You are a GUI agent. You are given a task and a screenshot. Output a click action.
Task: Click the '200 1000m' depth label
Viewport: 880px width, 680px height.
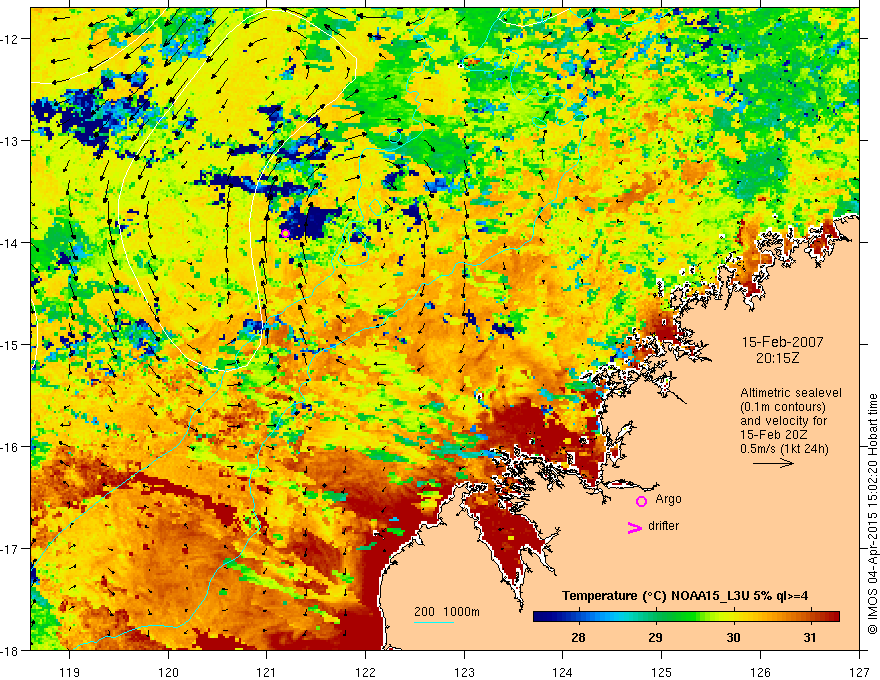pos(447,612)
